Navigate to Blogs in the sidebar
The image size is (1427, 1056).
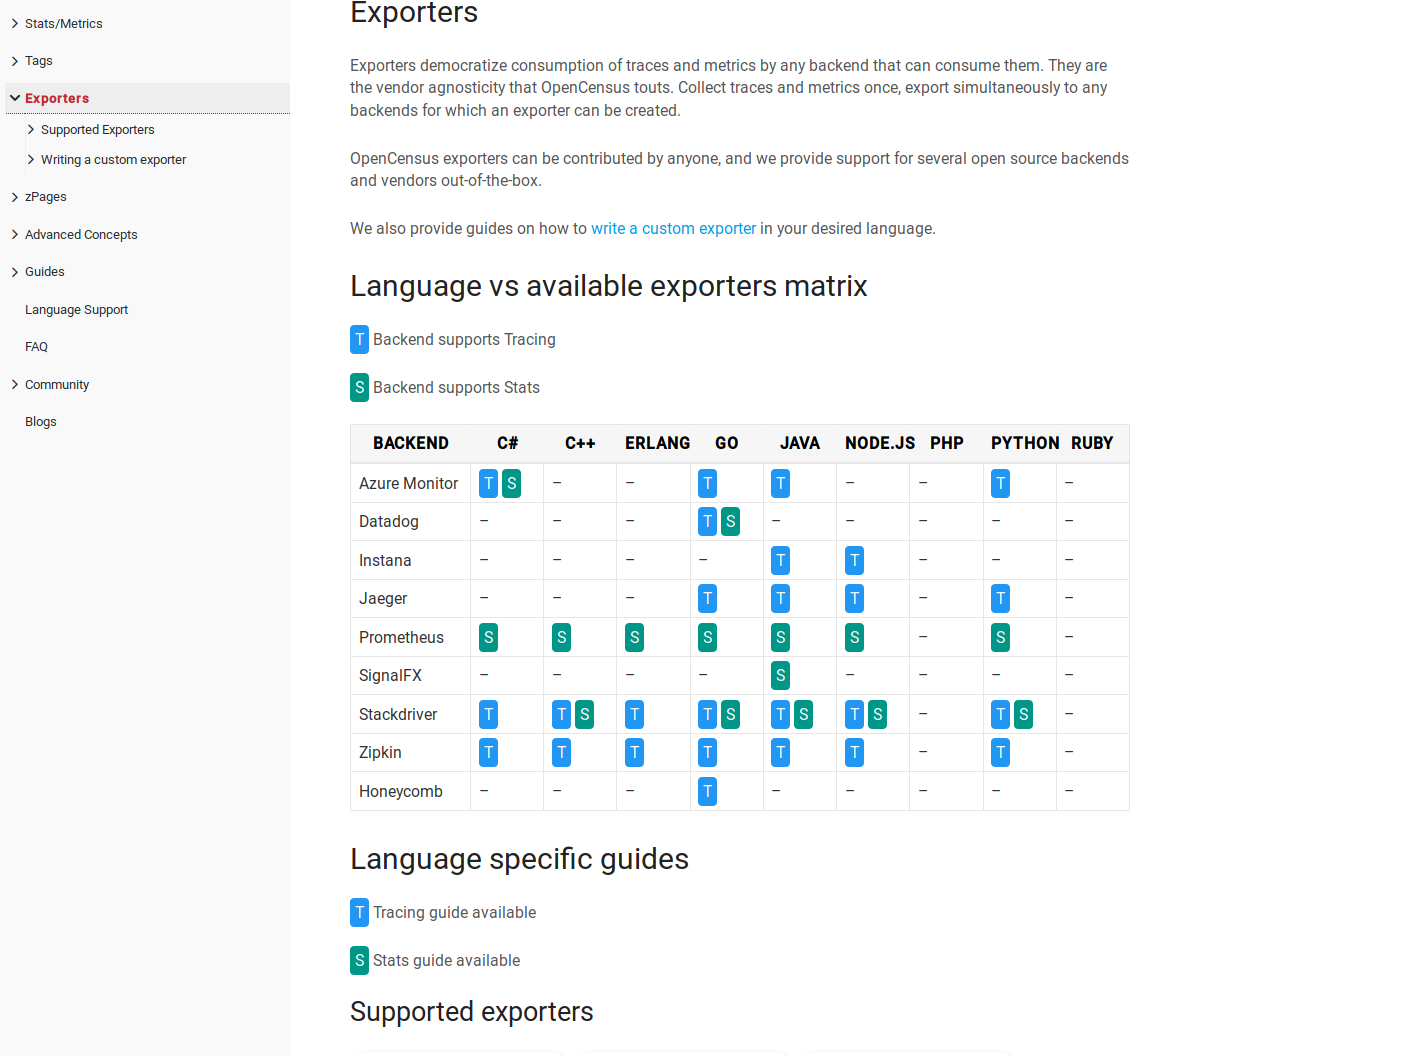click(x=40, y=421)
